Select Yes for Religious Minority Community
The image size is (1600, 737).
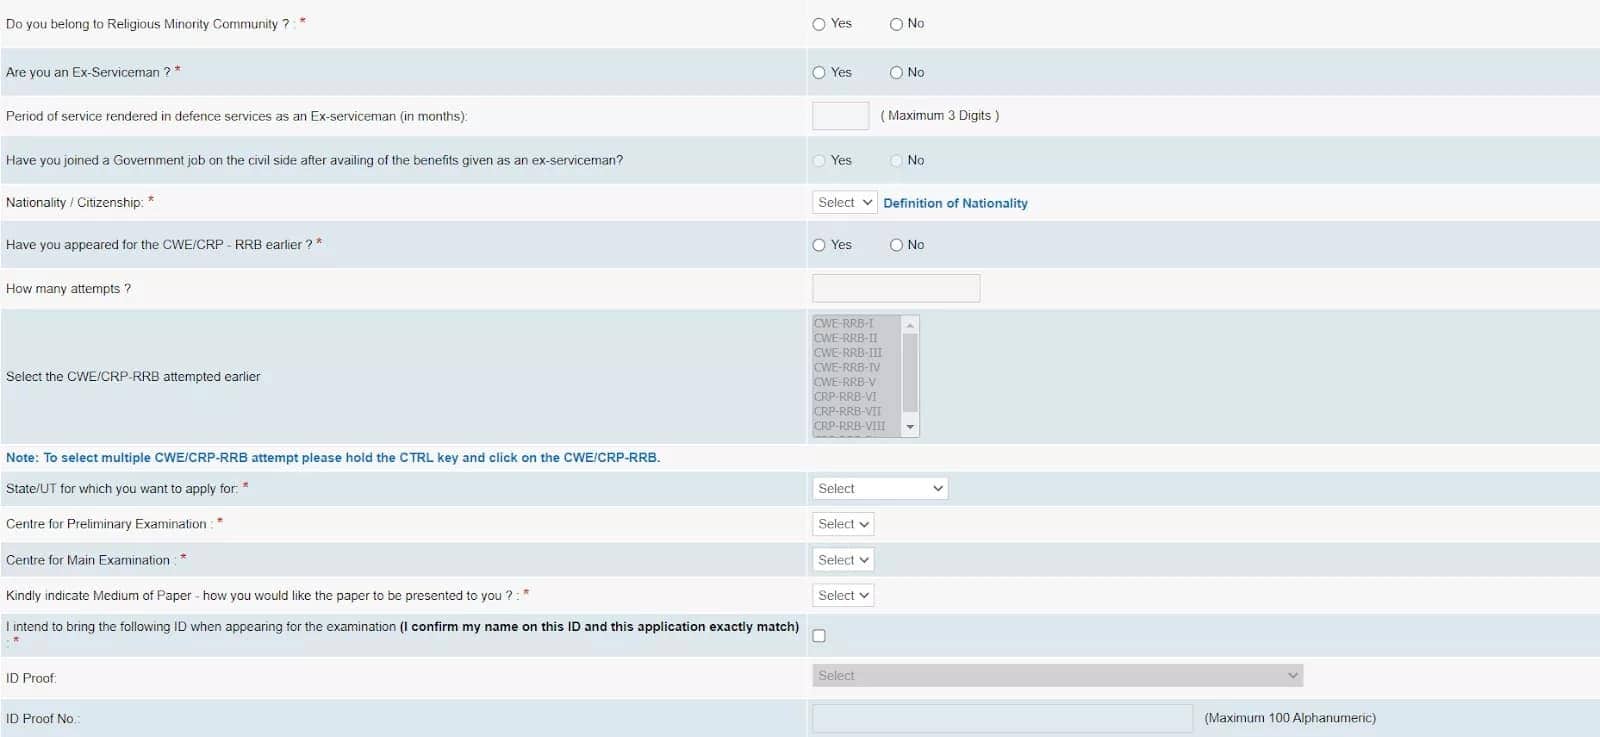(x=819, y=24)
